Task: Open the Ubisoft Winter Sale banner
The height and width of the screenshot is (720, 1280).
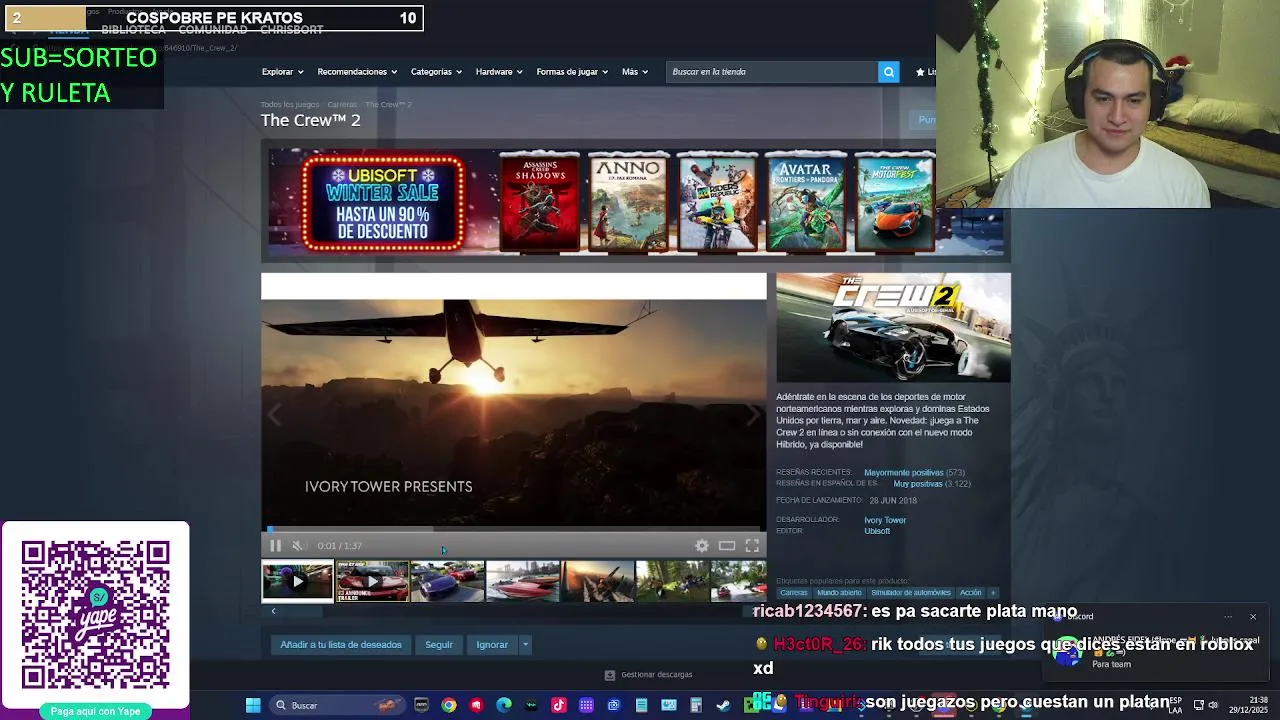Action: point(384,201)
